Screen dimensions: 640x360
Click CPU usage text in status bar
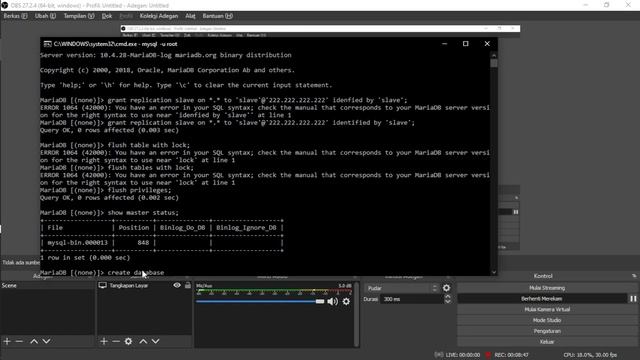coord(590,355)
